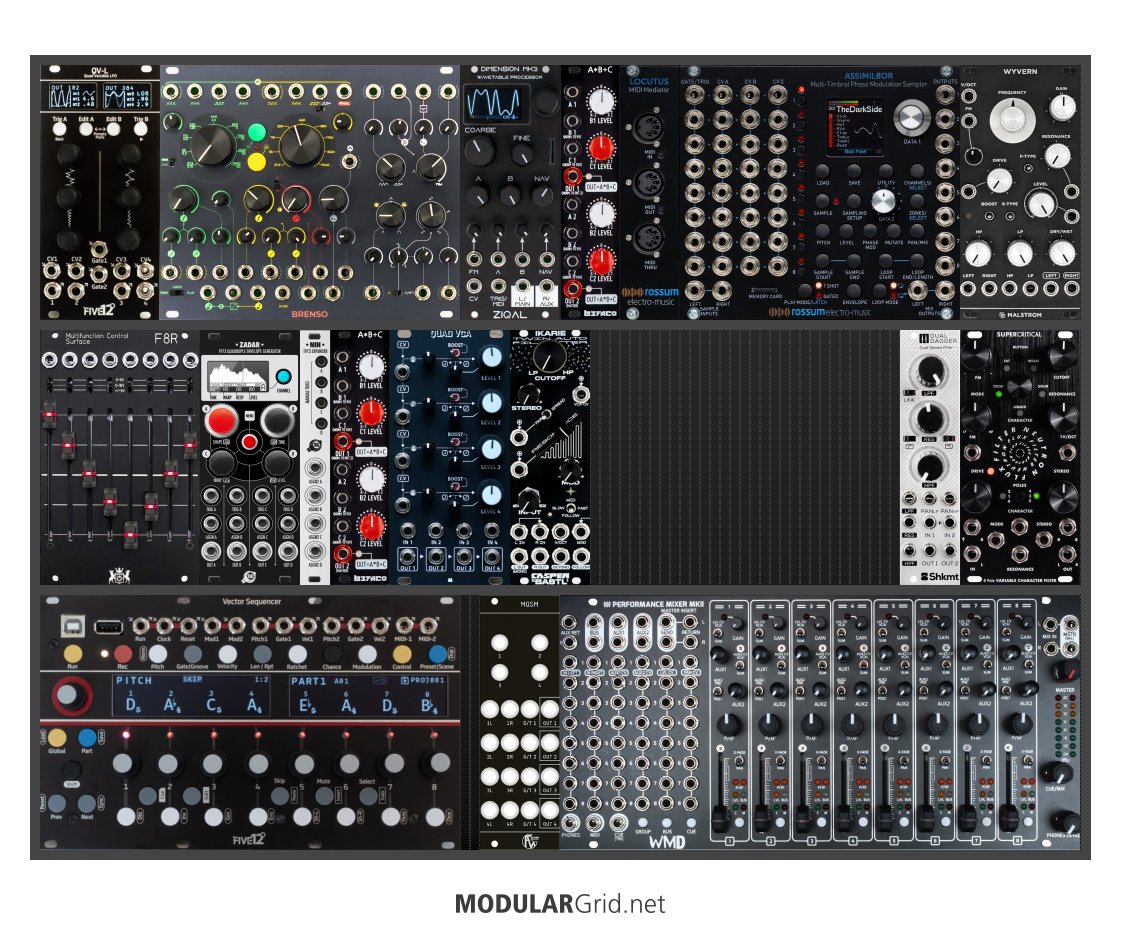The height and width of the screenshot is (925, 1121).
Task: Choose the Velocity button on Vector Sequencer
Action: [x=227, y=653]
